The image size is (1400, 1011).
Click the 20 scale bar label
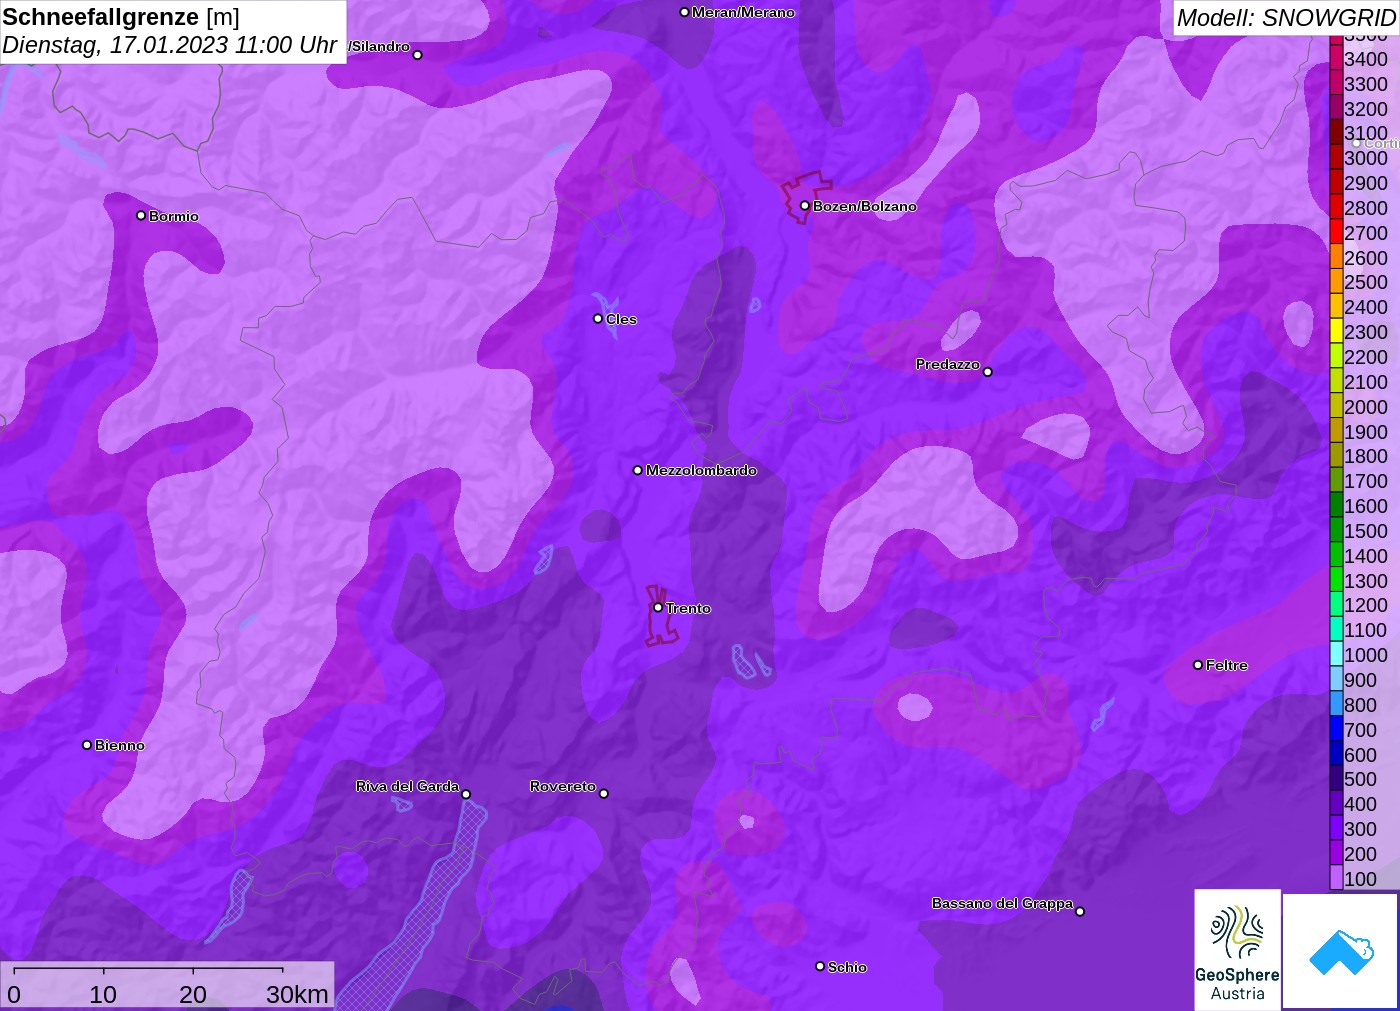[193, 994]
